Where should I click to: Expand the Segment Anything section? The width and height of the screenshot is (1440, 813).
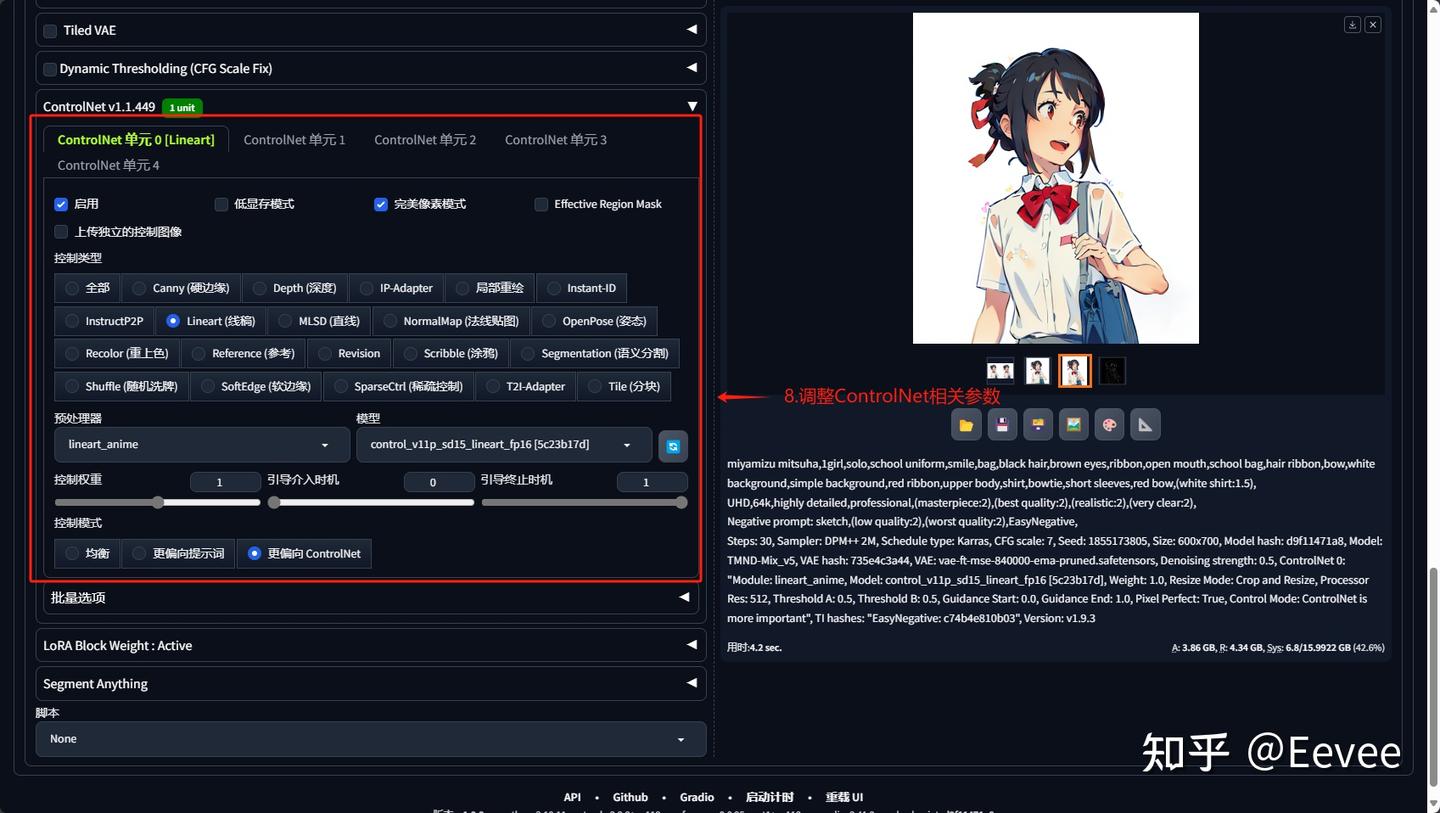691,683
